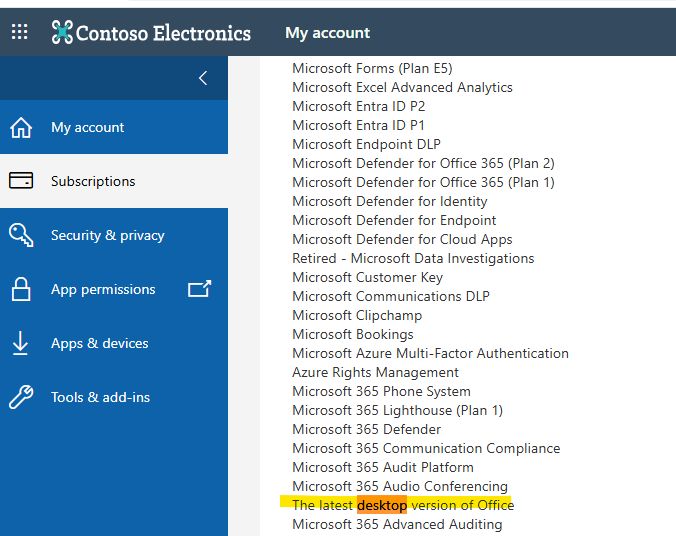Open Tools & add-ins section
Image resolution: width=676 pixels, height=536 pixels.
pyautogui.click(x=101, y=398)
